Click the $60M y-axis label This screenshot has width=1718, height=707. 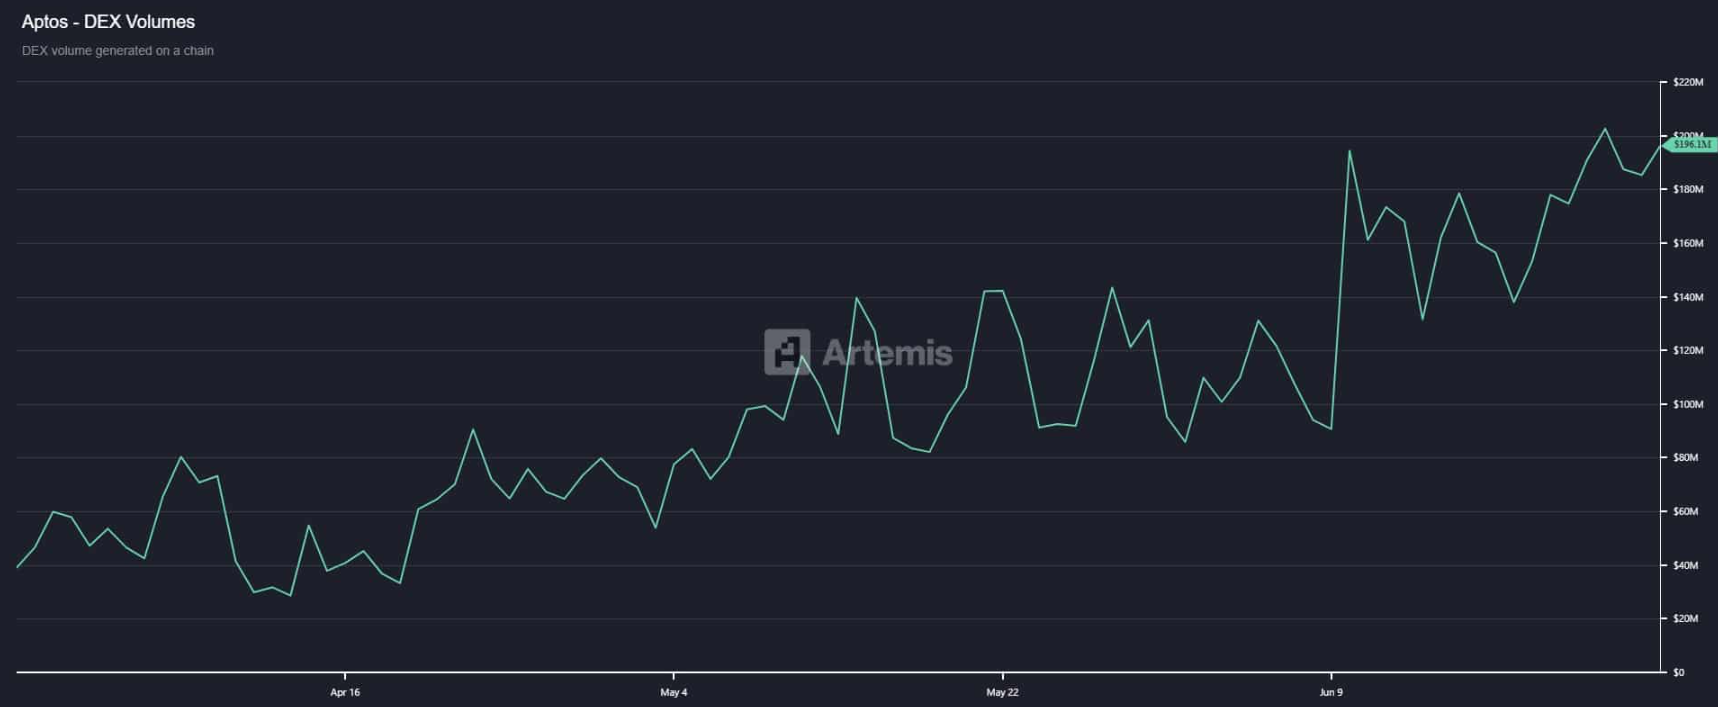(x=1686, y=512)
